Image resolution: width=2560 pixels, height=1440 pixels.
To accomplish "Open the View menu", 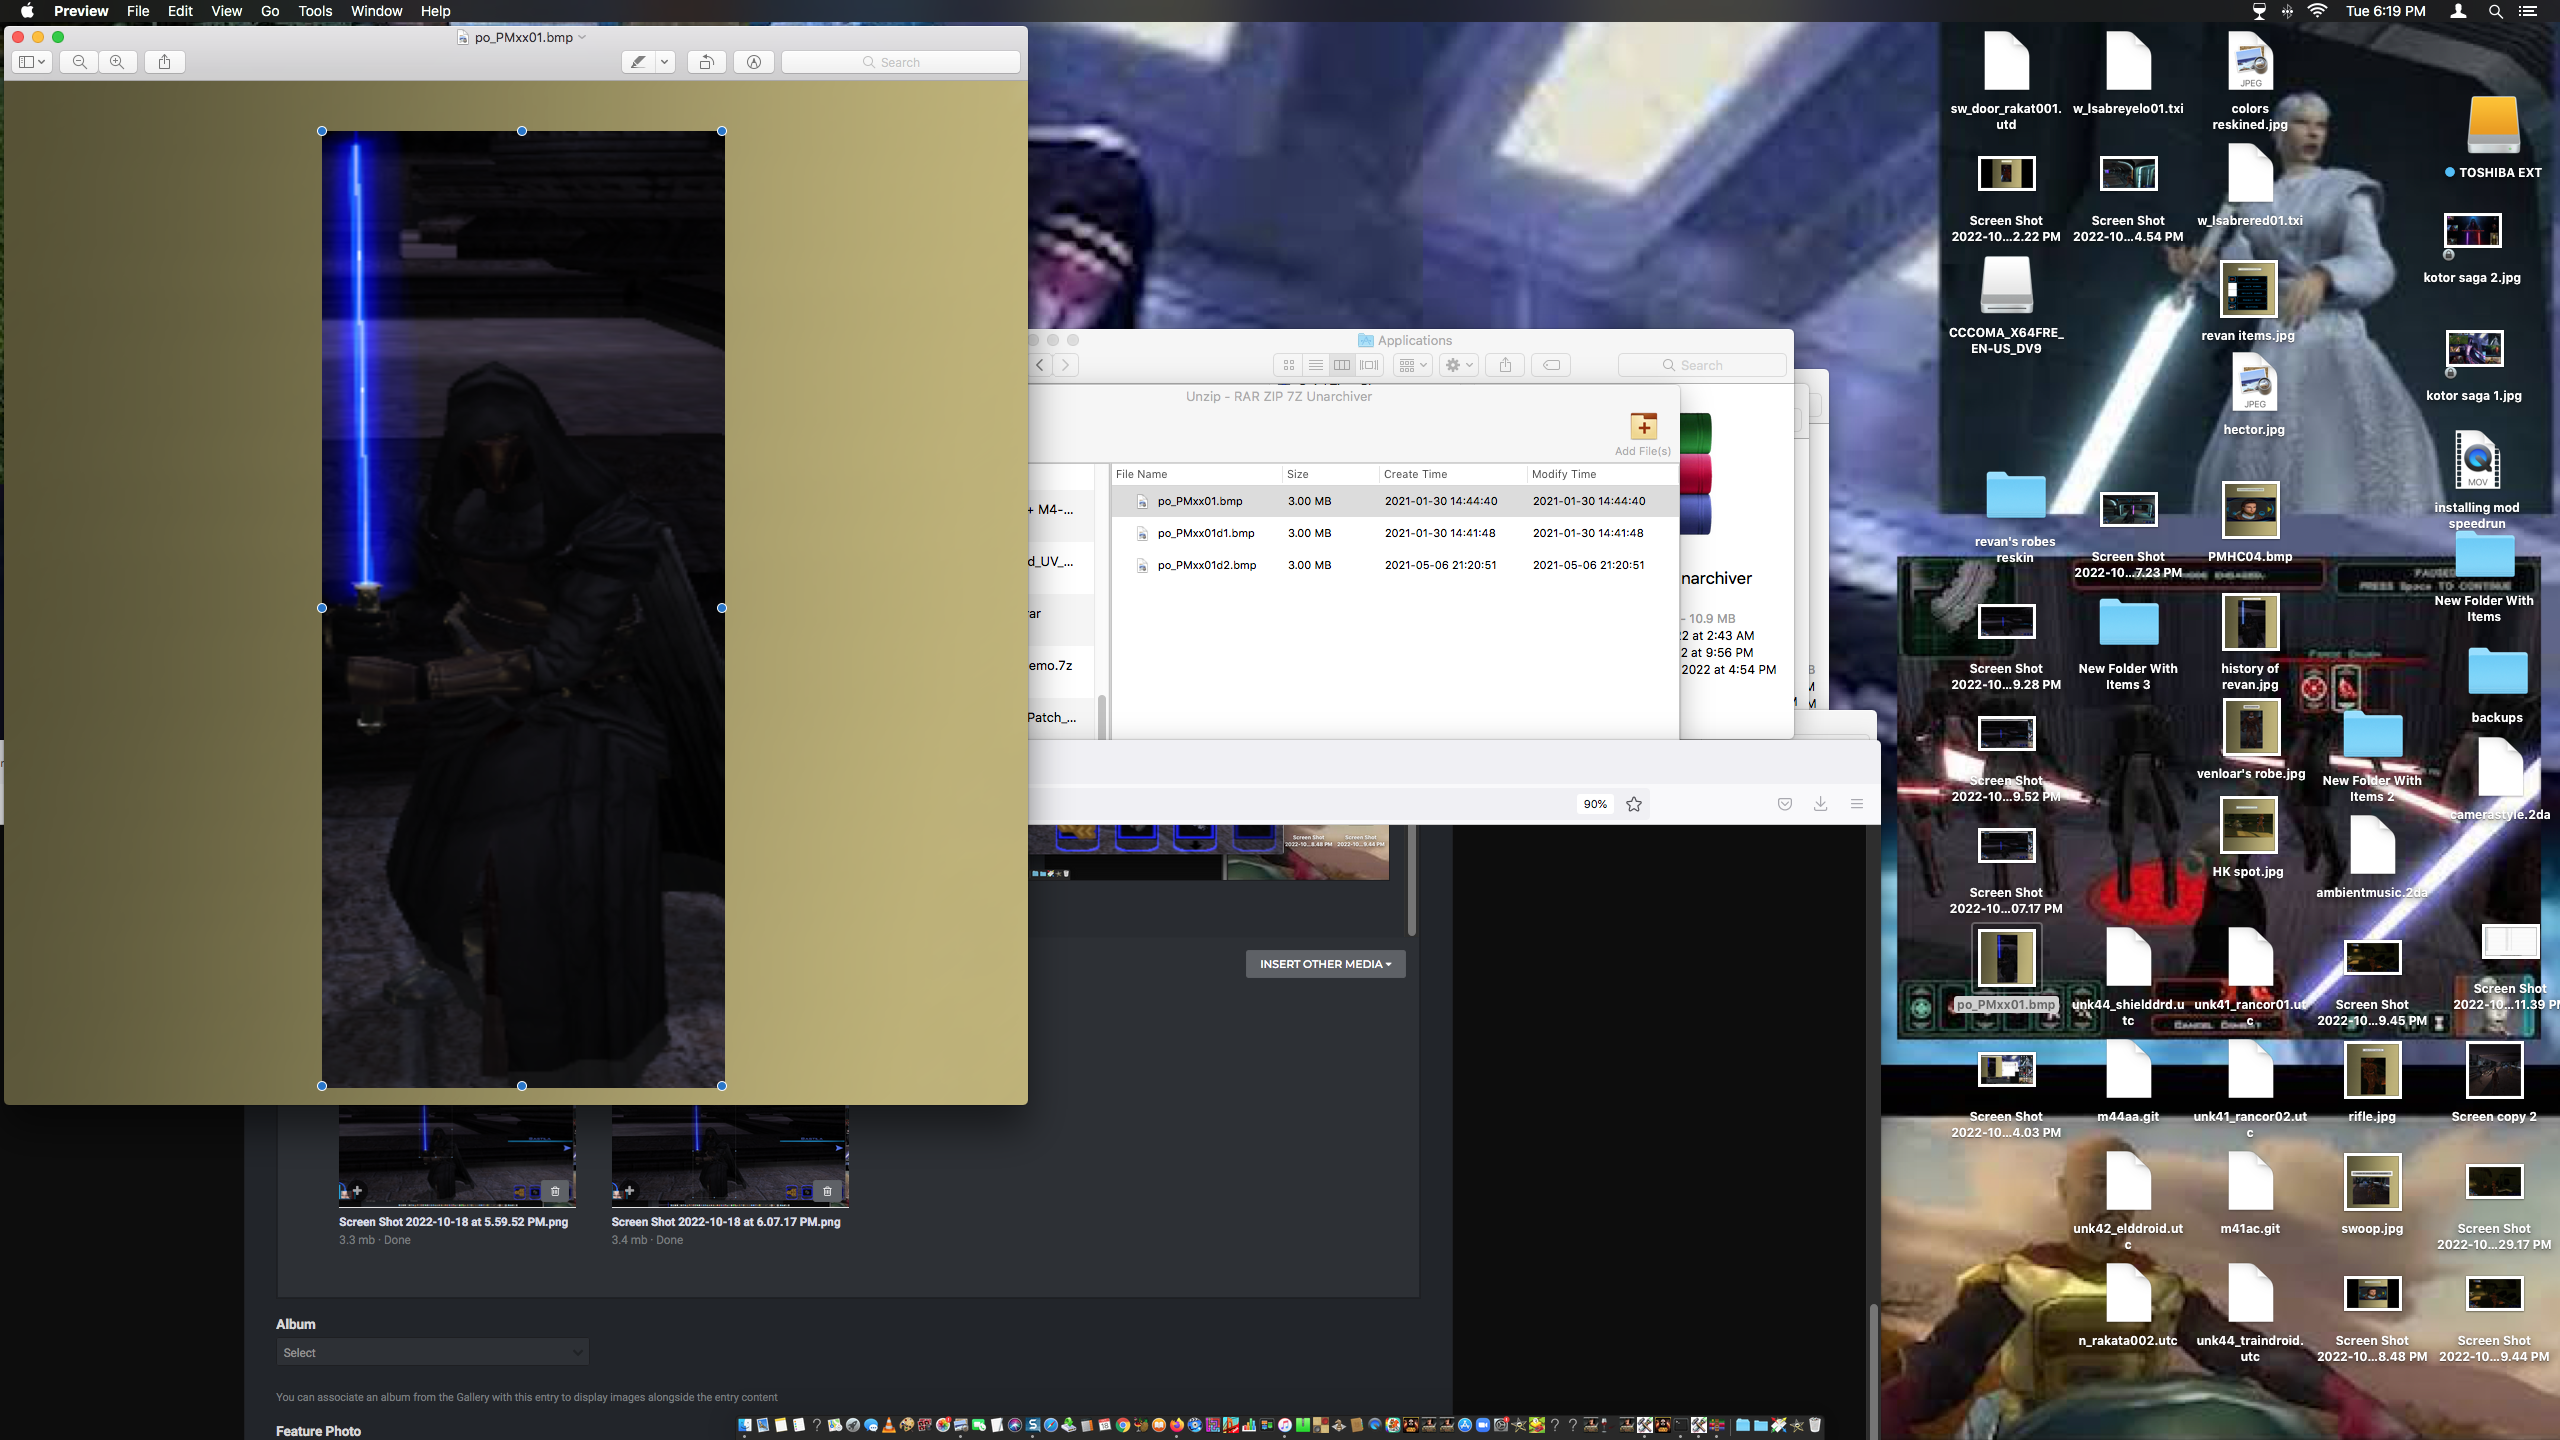I will tap(226, 11).
